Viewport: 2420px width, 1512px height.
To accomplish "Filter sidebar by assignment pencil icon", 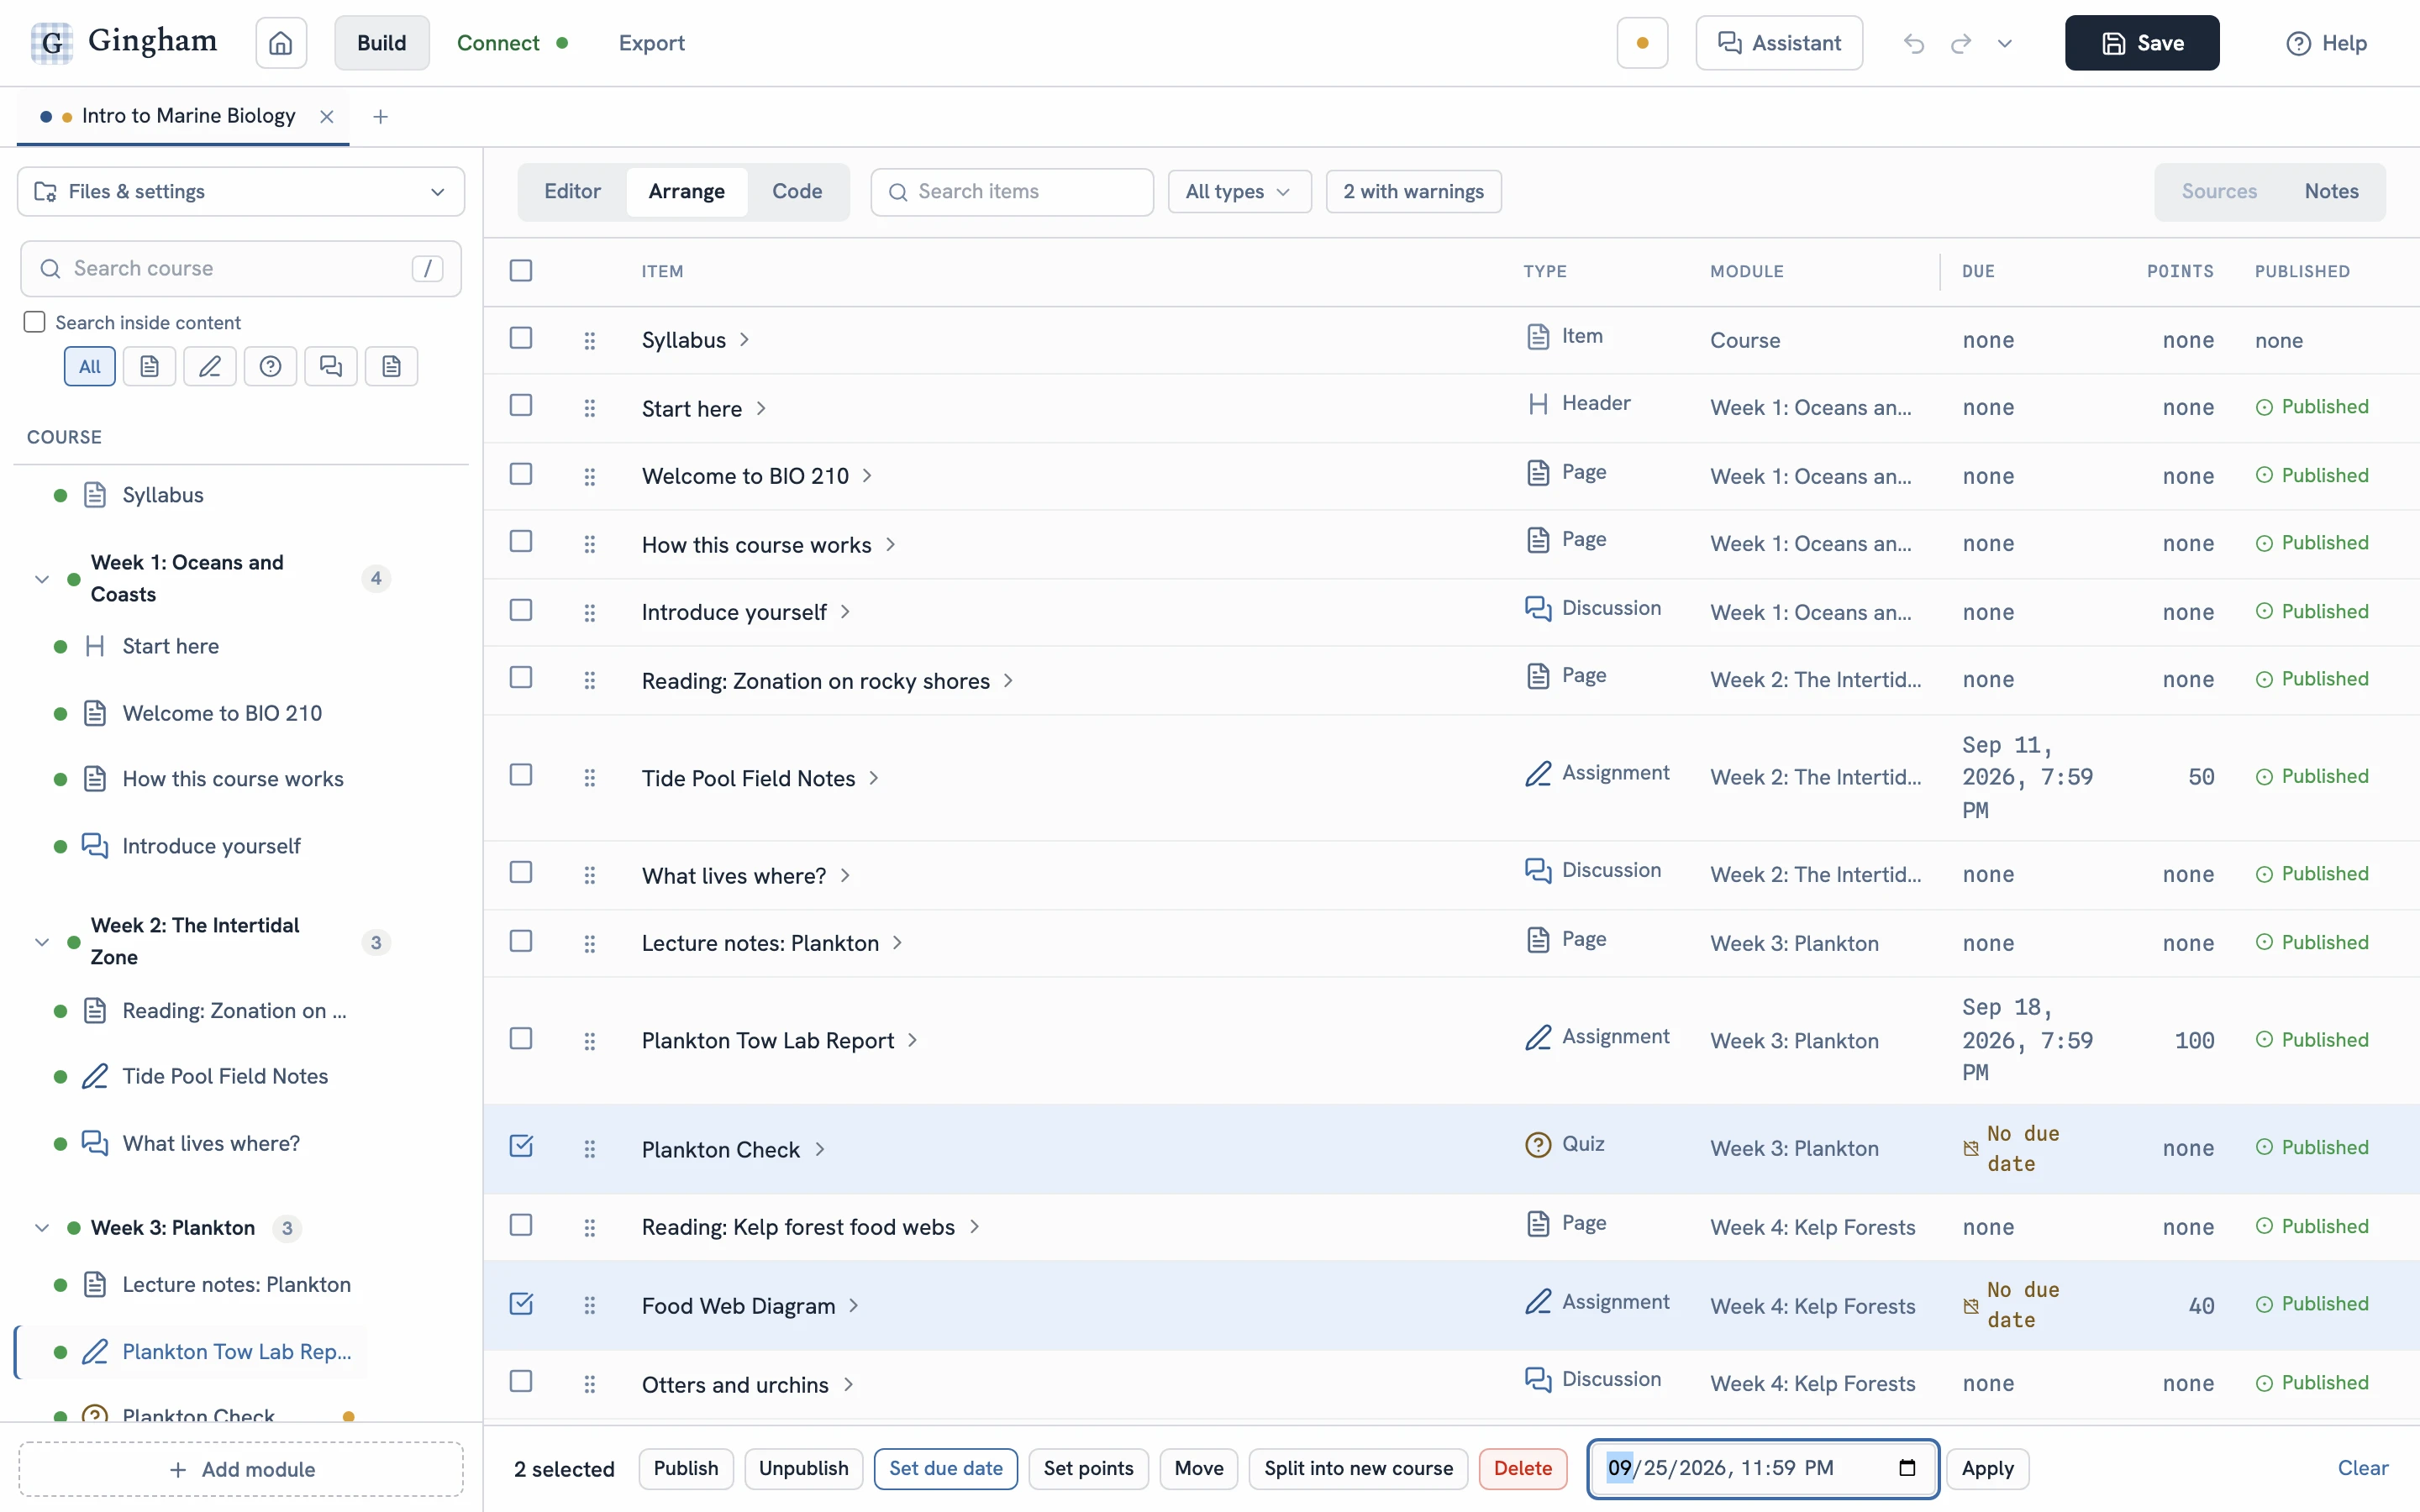I will pos(210,366).
